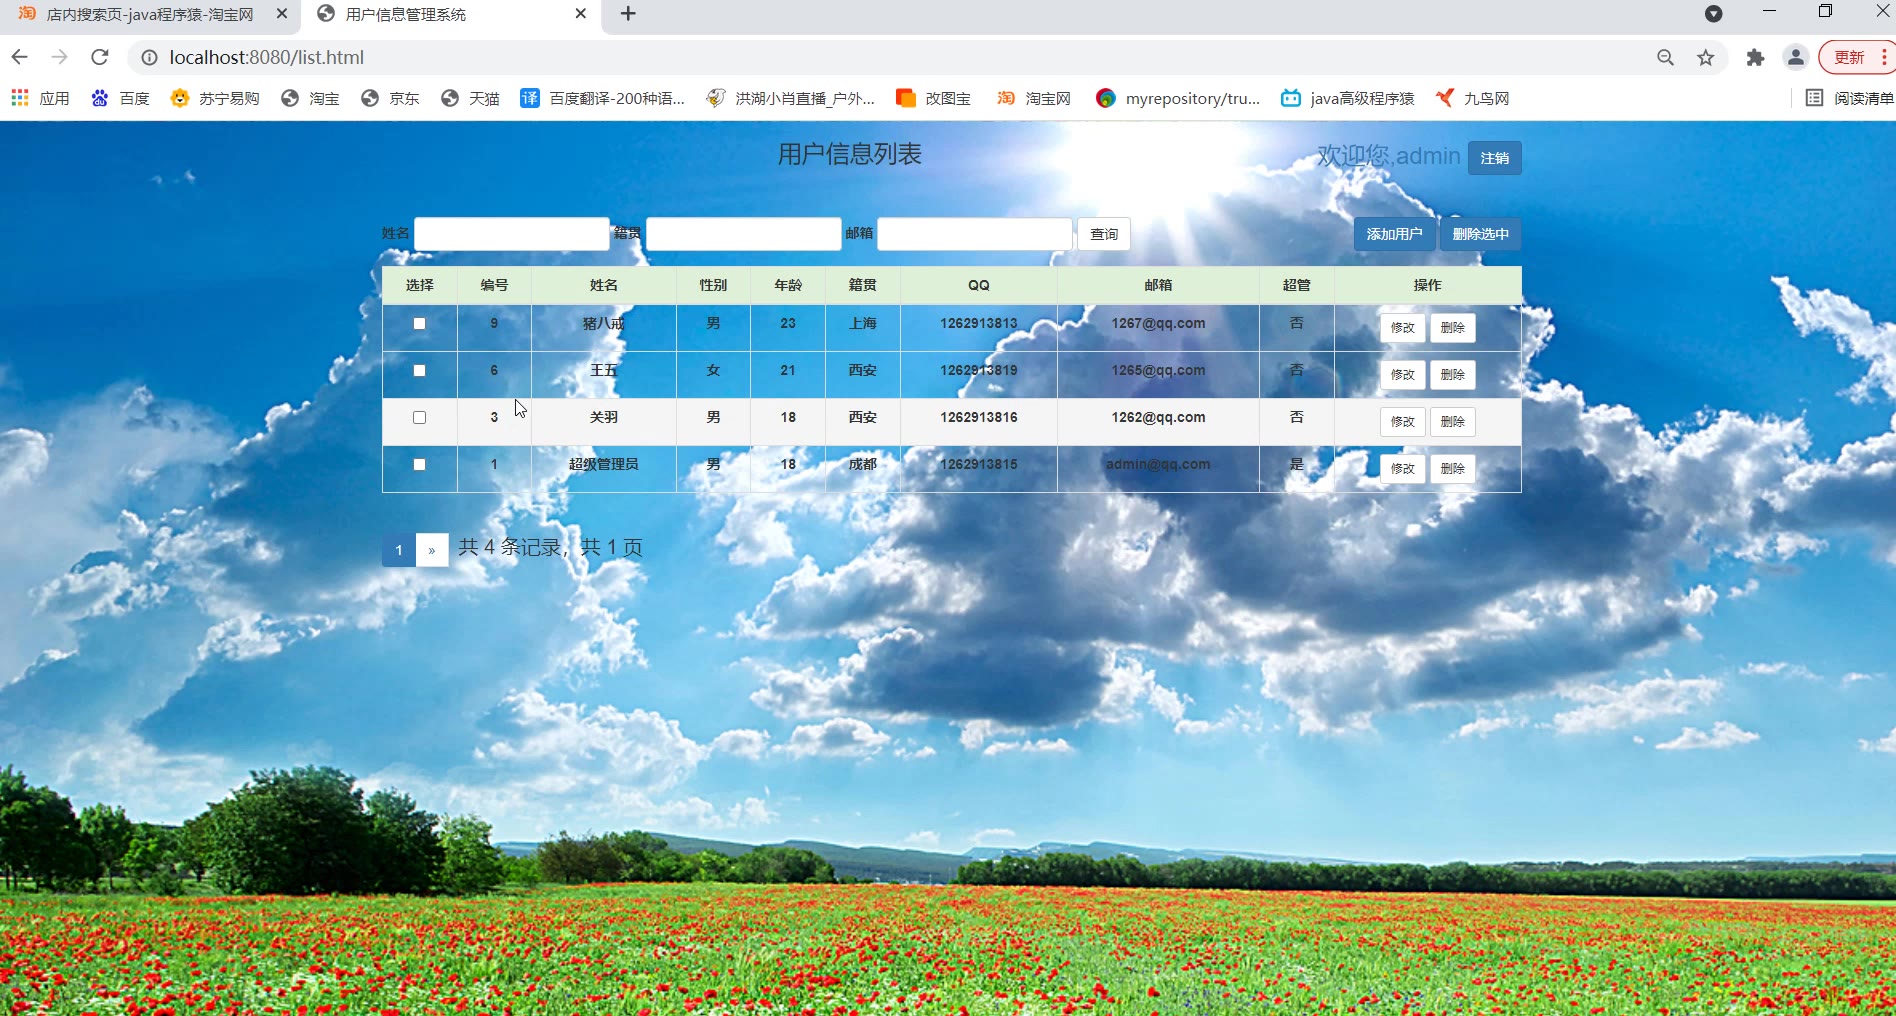
Task: Focus the 籍贯 search field
Action: pos(743,234)
